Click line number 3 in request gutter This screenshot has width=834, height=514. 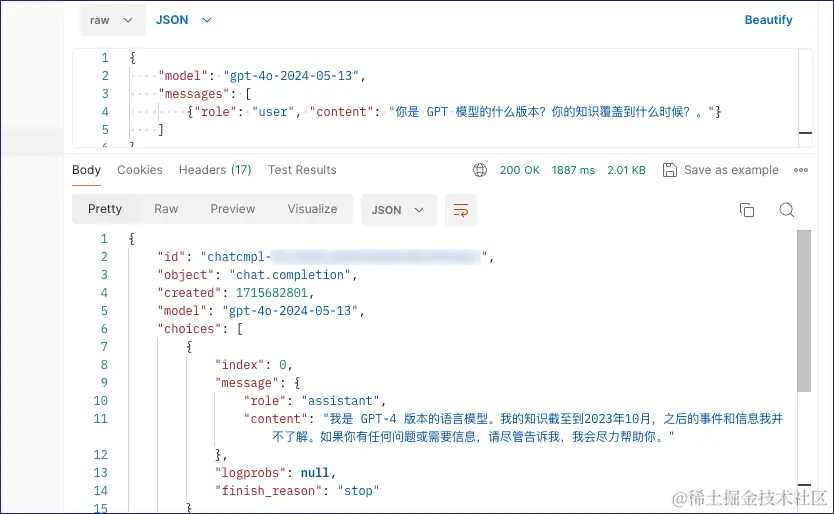(105, 94)
